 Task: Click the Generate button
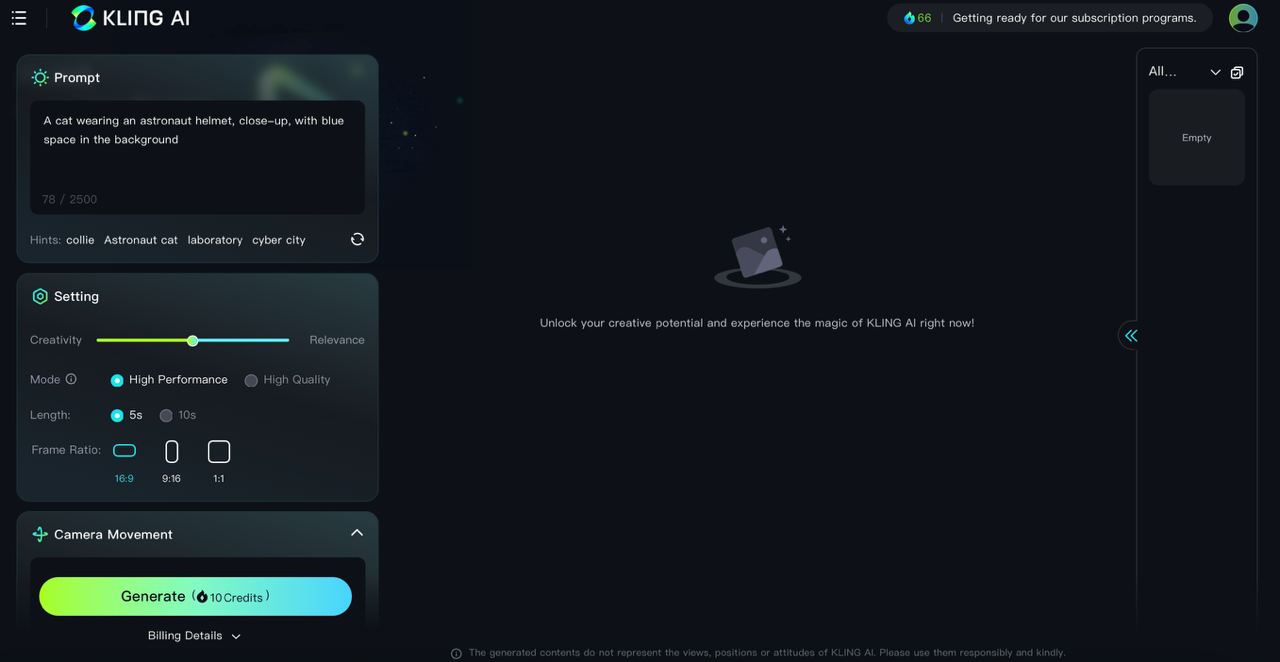tap(195, 596)
